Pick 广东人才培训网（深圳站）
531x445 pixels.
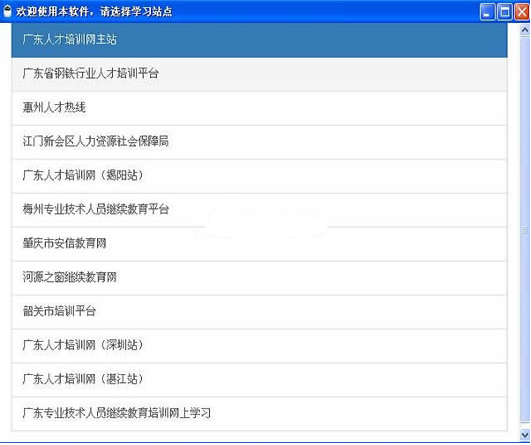click(x=259, y=346)
